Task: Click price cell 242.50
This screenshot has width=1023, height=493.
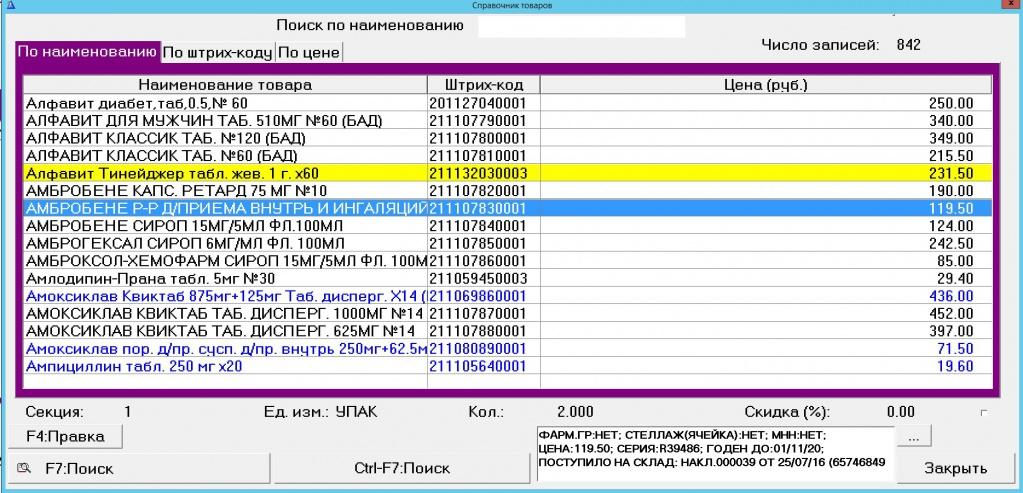Action: pyautogui.click(x=766, y=244)
